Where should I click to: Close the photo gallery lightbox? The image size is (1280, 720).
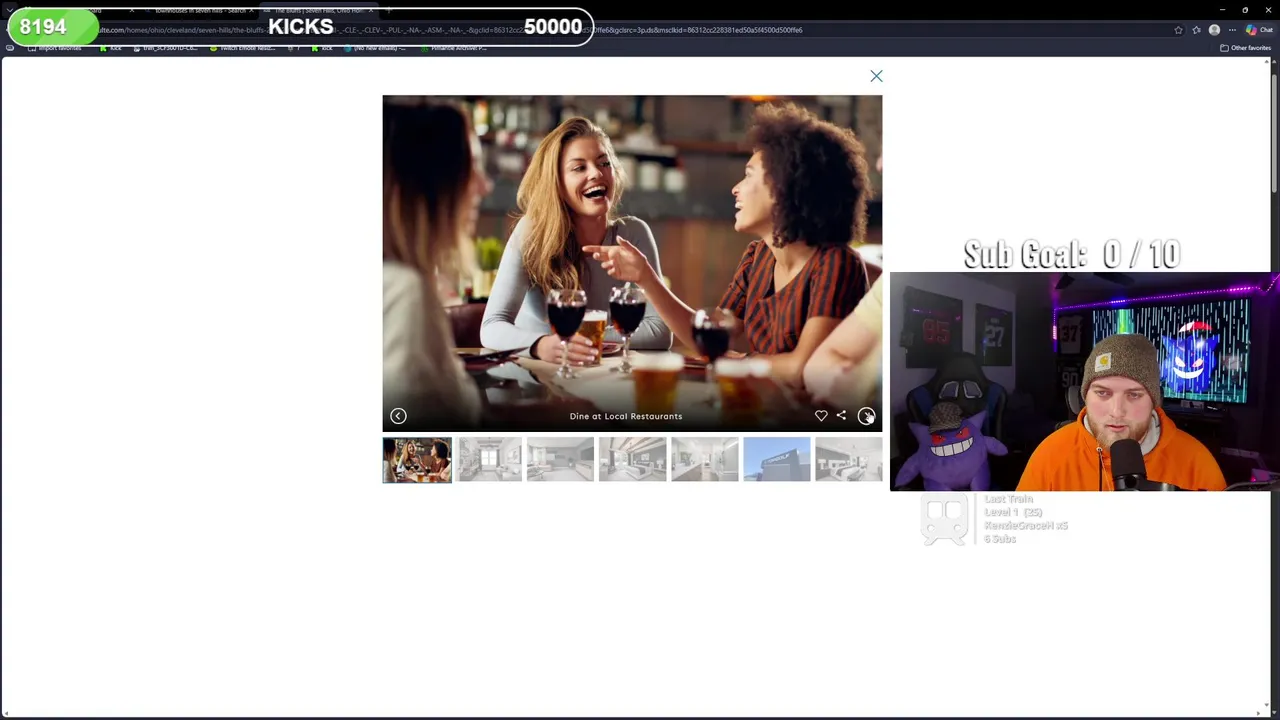pyautogui.click(x=876, y=76)
